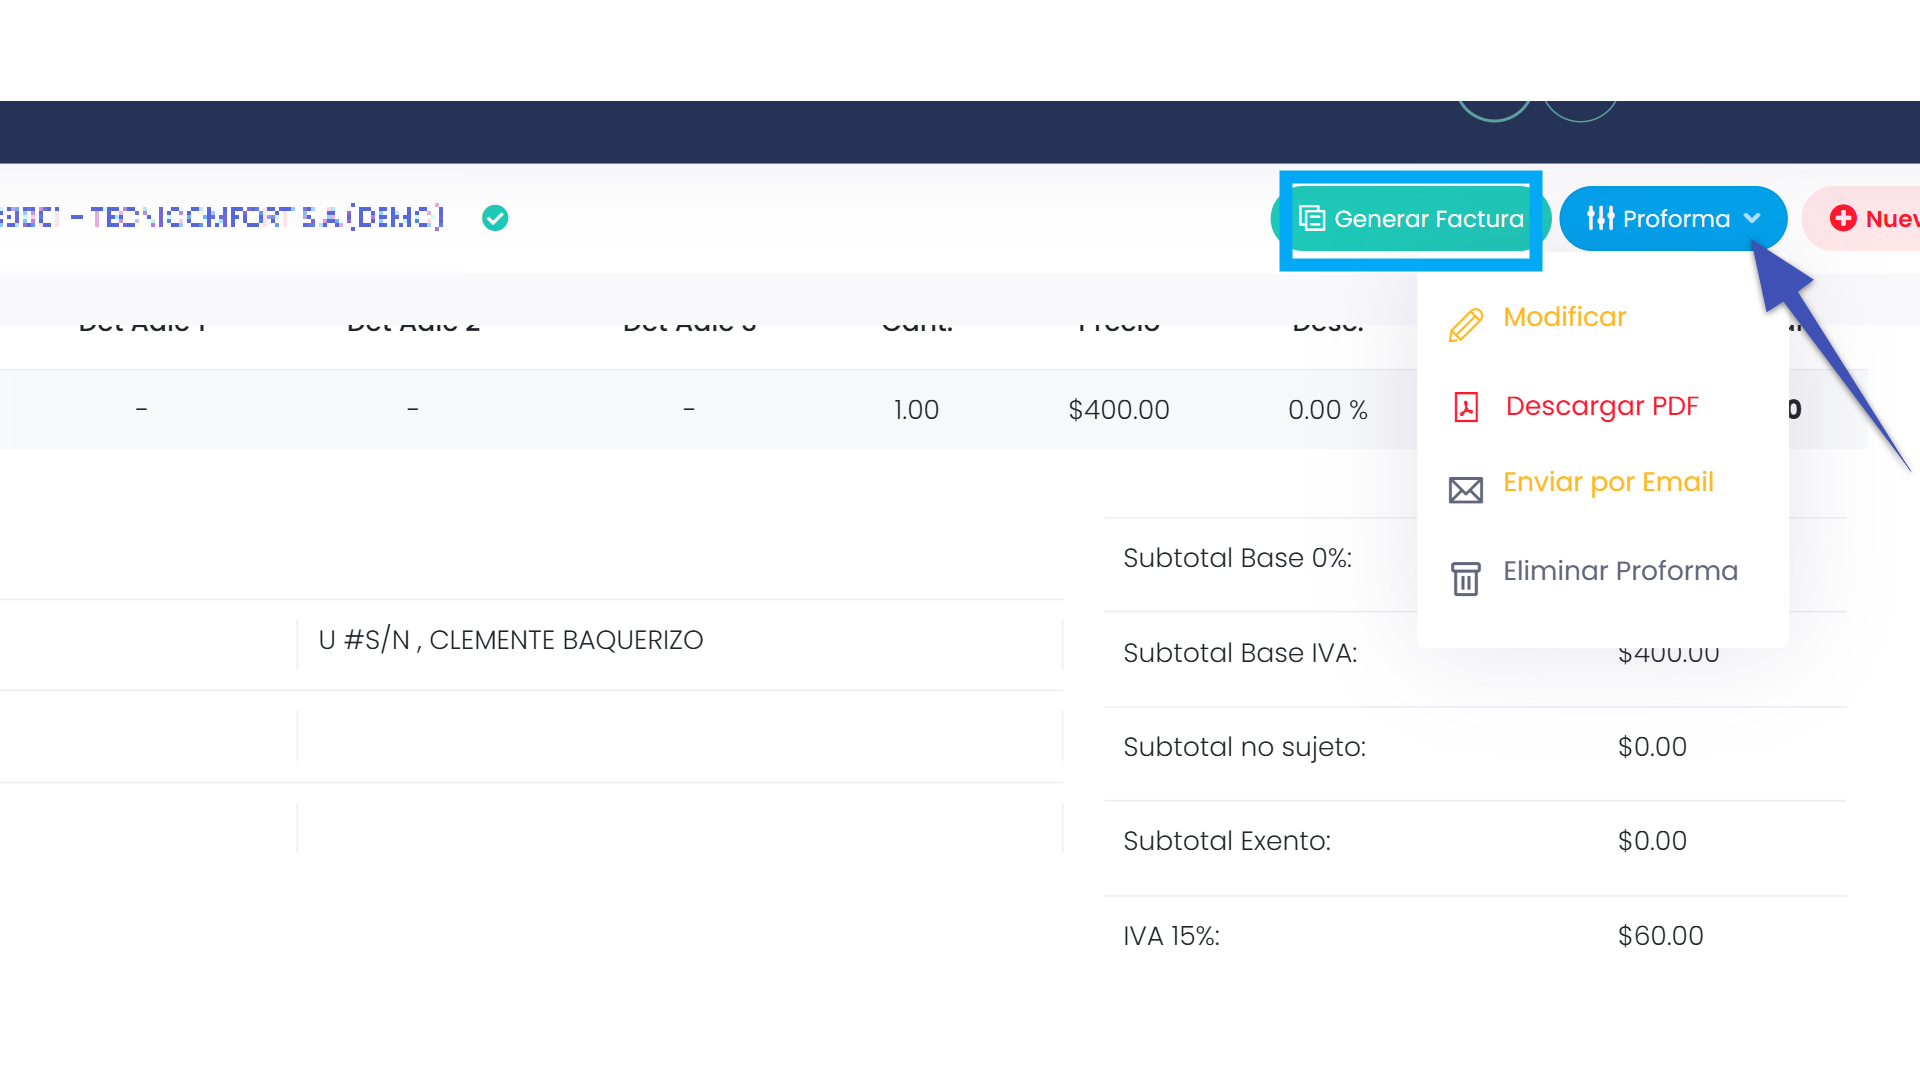The width and height of the screenshot is (1920, 1080).
Task: Select Modificar from the Proforma menu
Action: (1565, 316)
